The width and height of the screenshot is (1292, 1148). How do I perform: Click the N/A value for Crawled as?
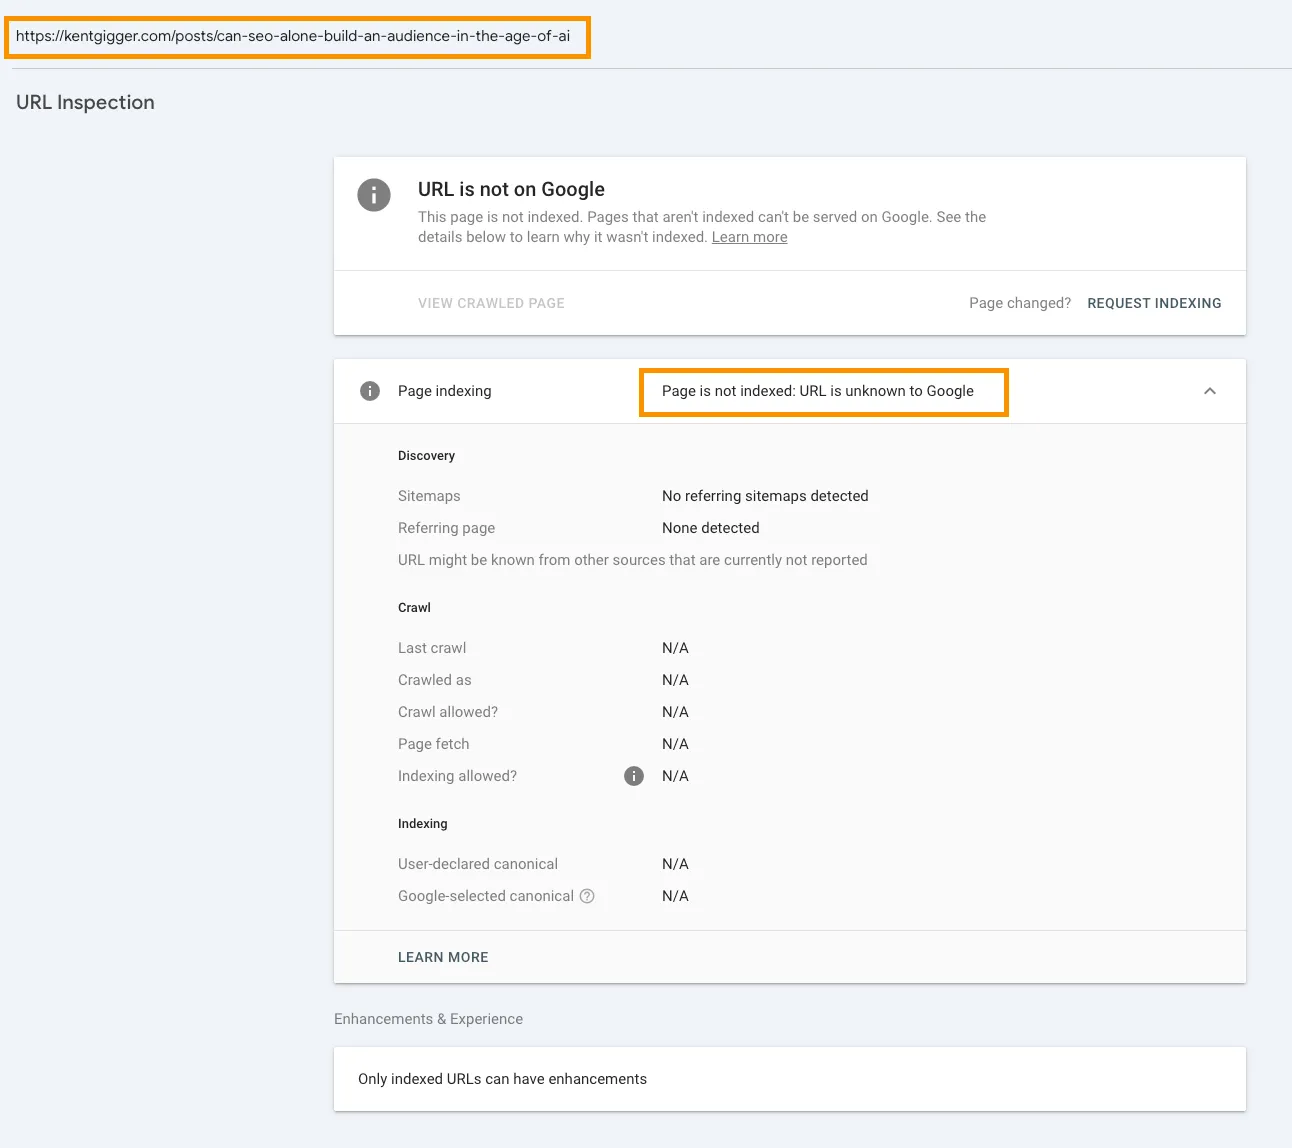675,680
